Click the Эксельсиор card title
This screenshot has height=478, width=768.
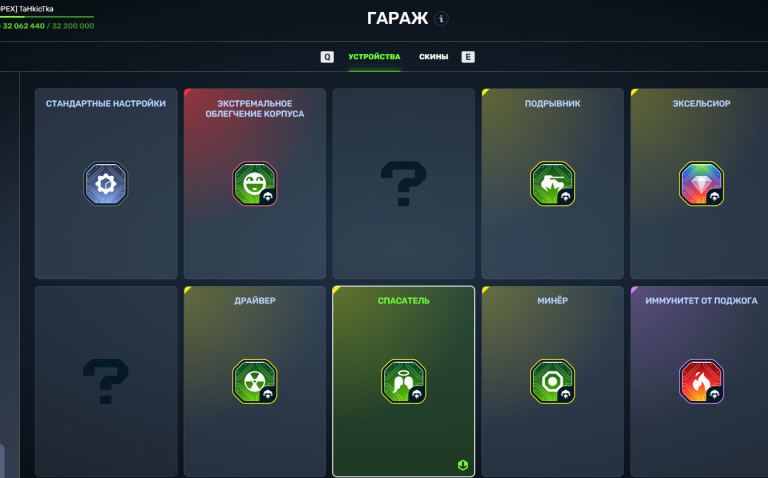click(701, 103)
